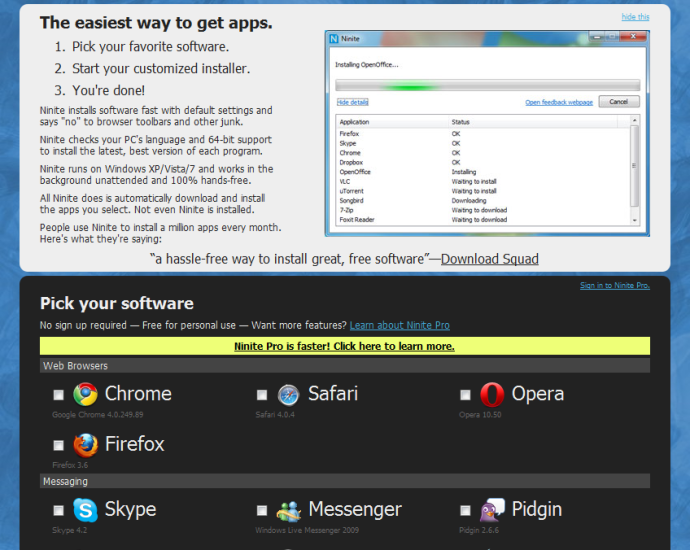
Task: Open the Download Squad link
Action: (x=489, y=259)
